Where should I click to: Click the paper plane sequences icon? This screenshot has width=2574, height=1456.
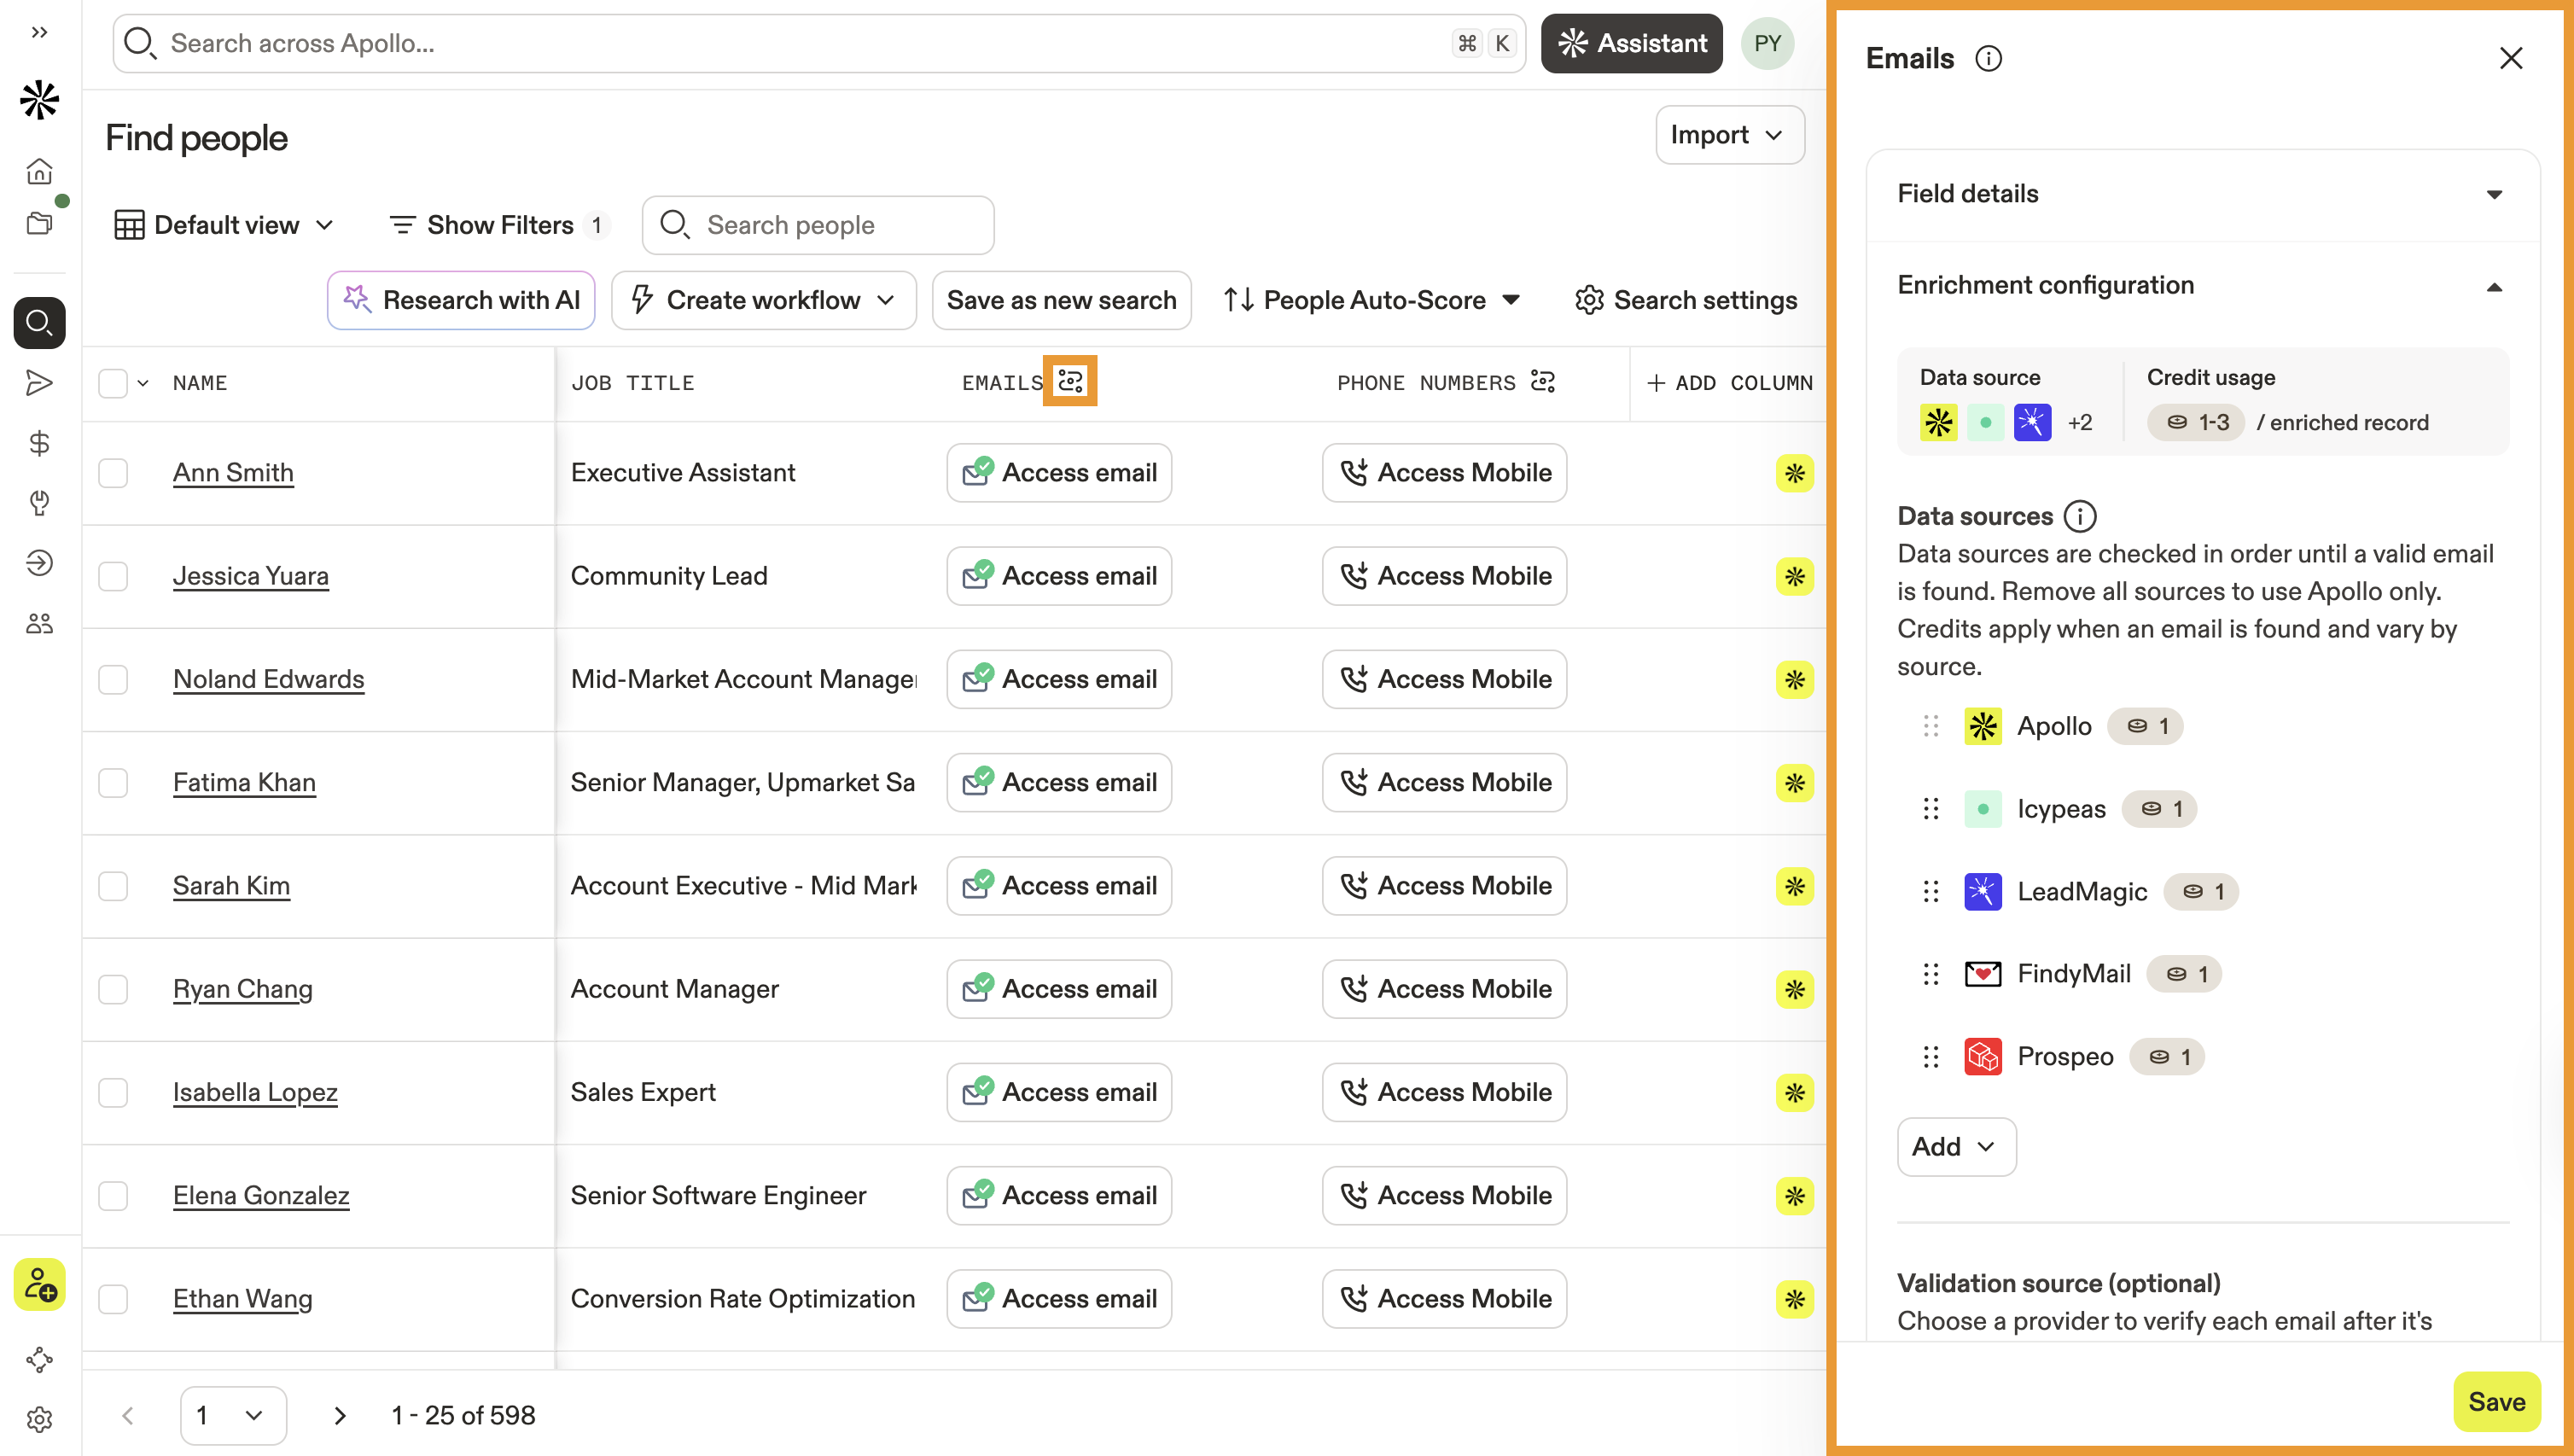point(39,383)
